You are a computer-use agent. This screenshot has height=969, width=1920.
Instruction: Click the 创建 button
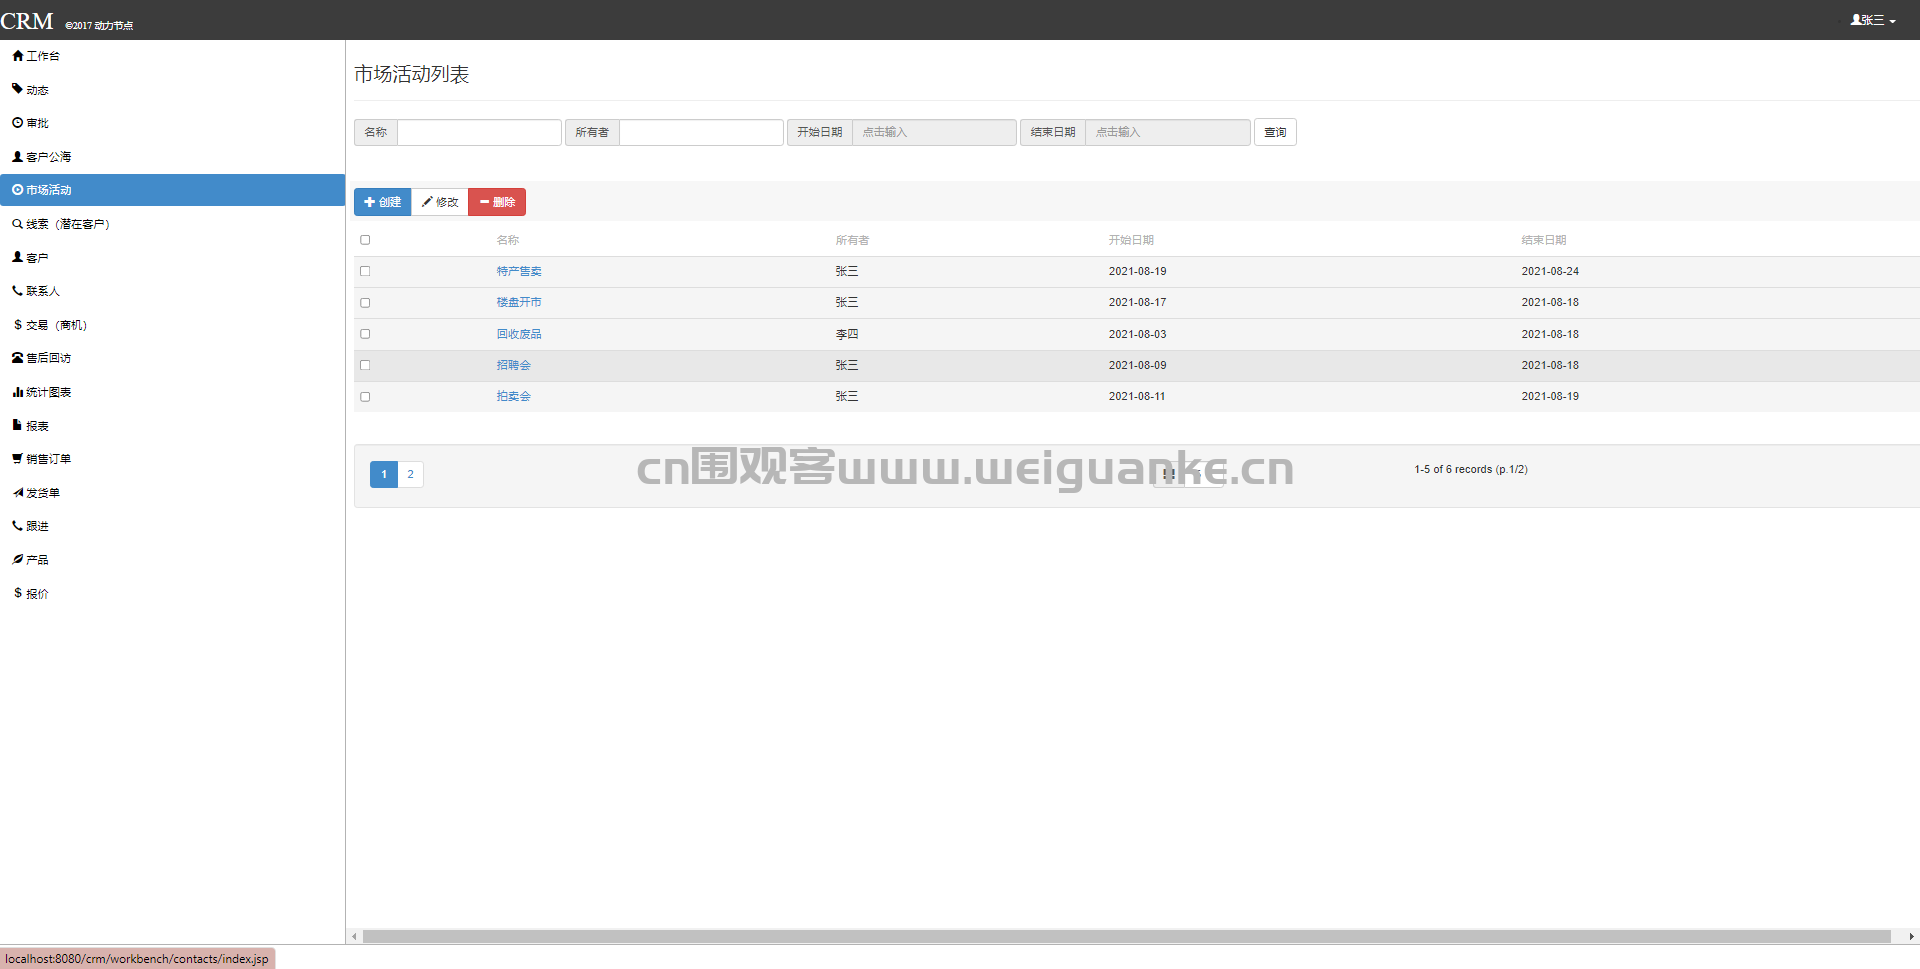382,202
